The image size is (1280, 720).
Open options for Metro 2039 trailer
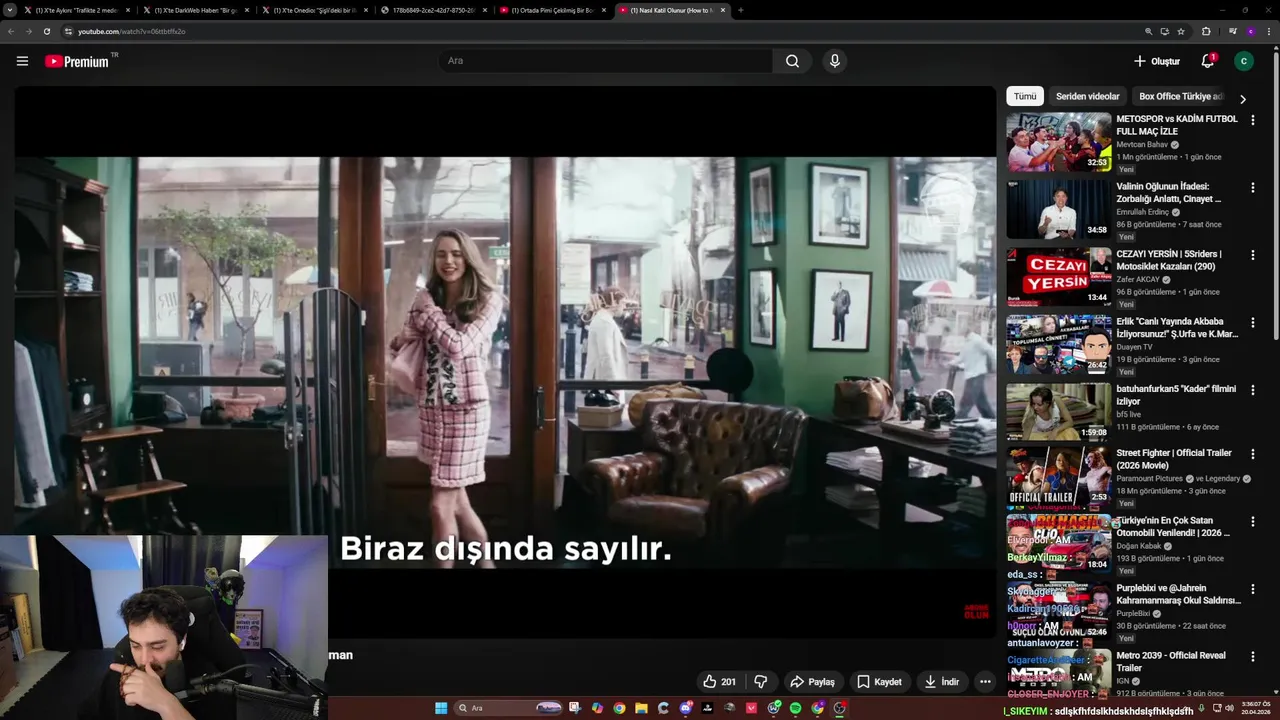[x=1252, y=656]
